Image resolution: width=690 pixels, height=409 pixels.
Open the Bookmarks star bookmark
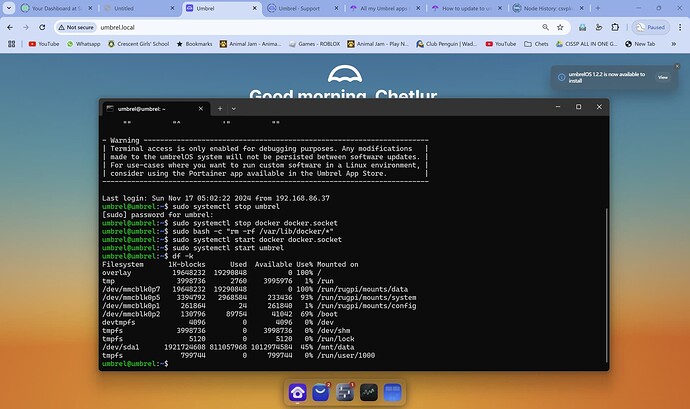pos(194,44)
